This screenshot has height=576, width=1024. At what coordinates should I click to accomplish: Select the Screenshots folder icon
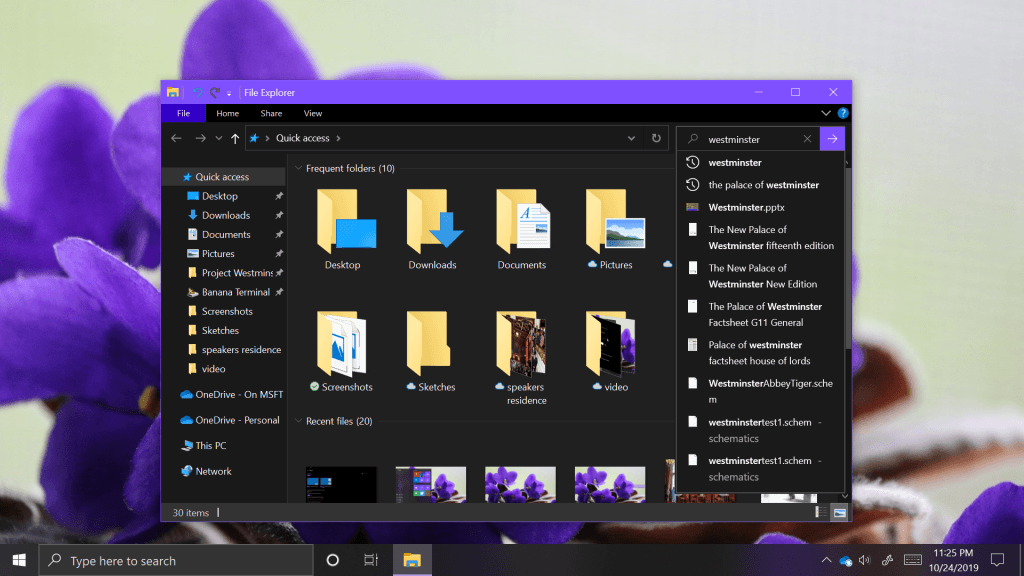click(x=342, y=344)
